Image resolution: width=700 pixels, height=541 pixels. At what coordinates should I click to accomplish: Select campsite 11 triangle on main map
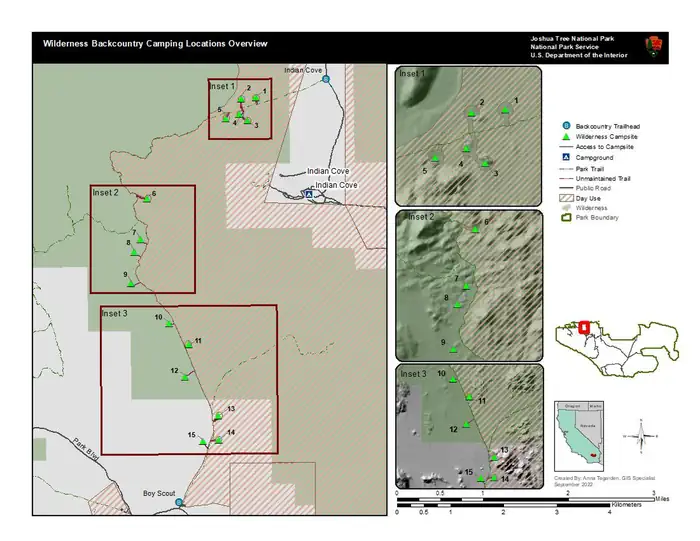tap(188, 344)
